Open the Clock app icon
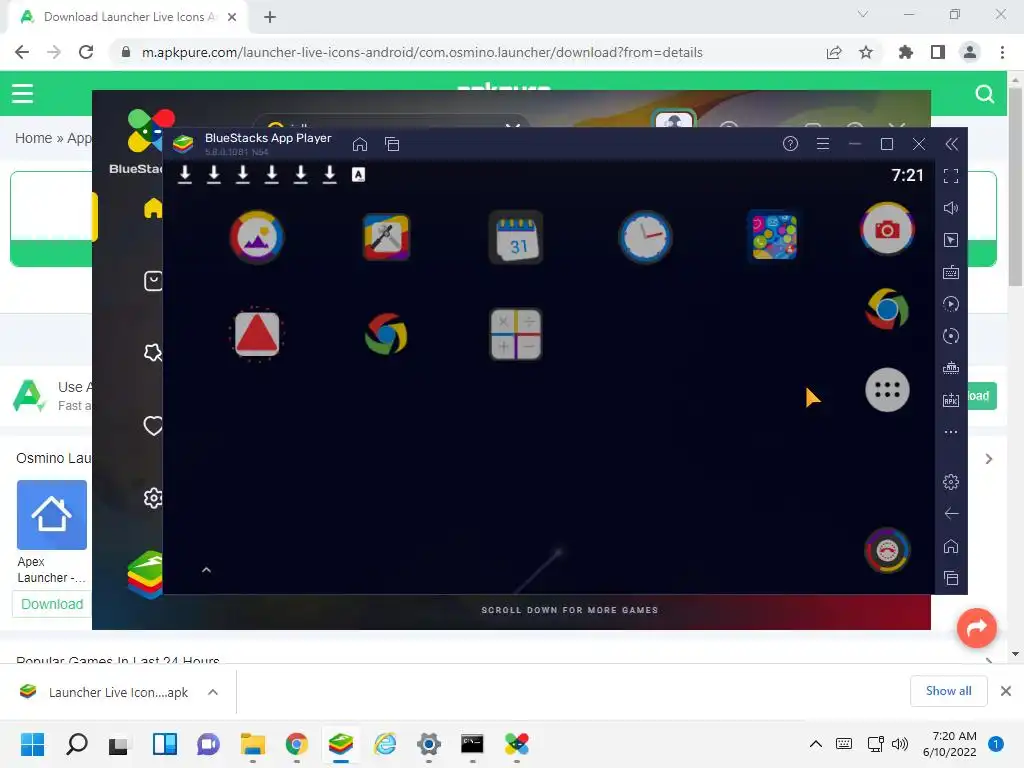Image resolution: width=1024 pixels, height=768 pixels. click(645, 237)
